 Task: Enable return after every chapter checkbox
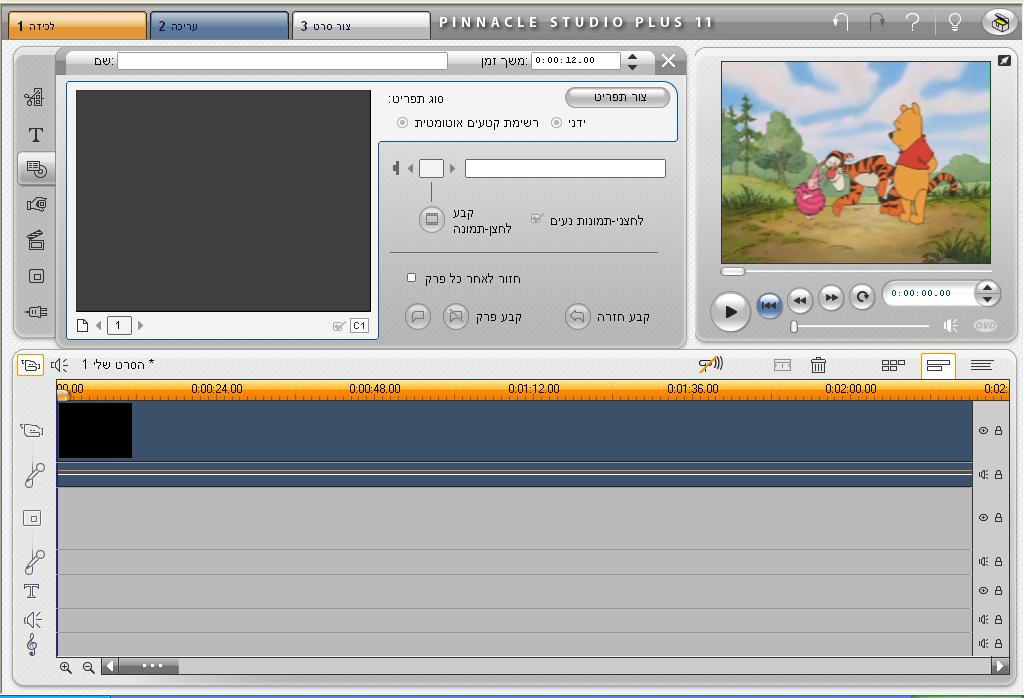(x=411, y=278)
